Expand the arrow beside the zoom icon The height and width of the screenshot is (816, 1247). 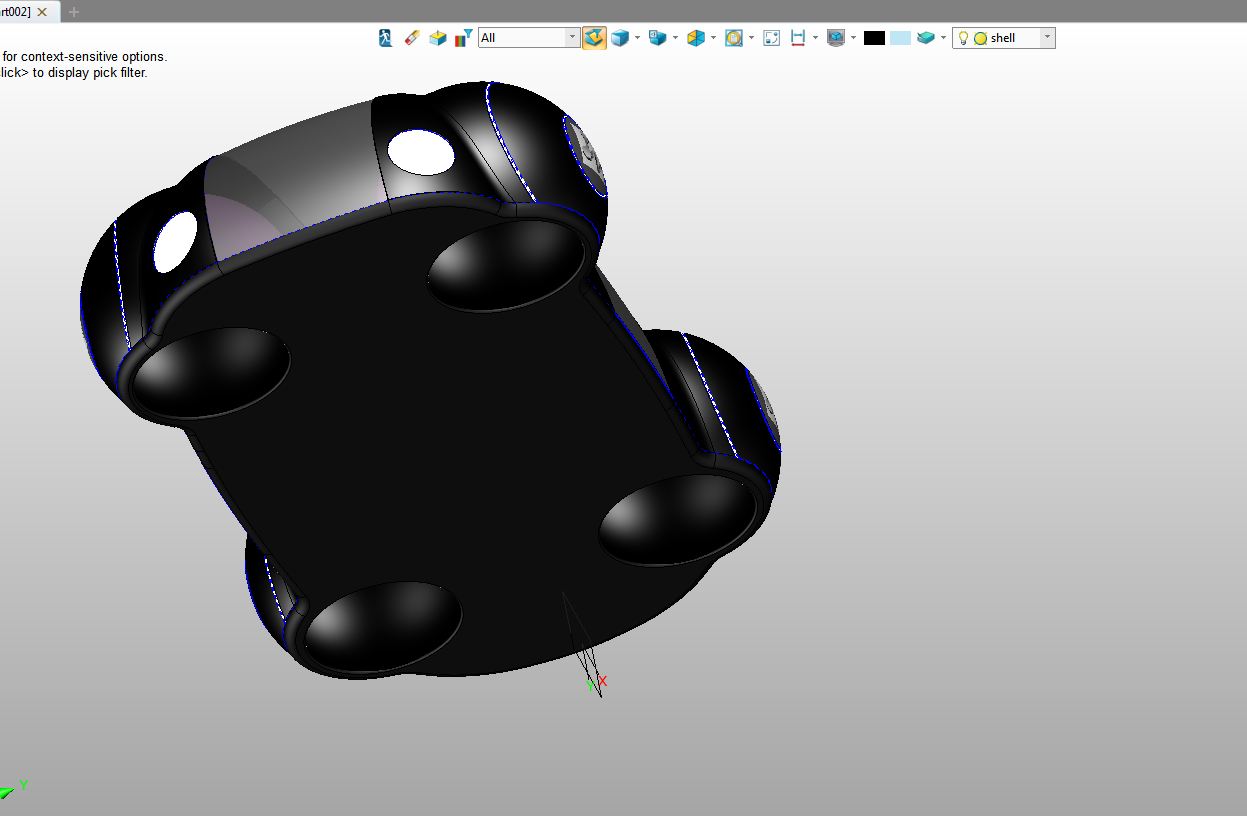(x=751, y=38)
